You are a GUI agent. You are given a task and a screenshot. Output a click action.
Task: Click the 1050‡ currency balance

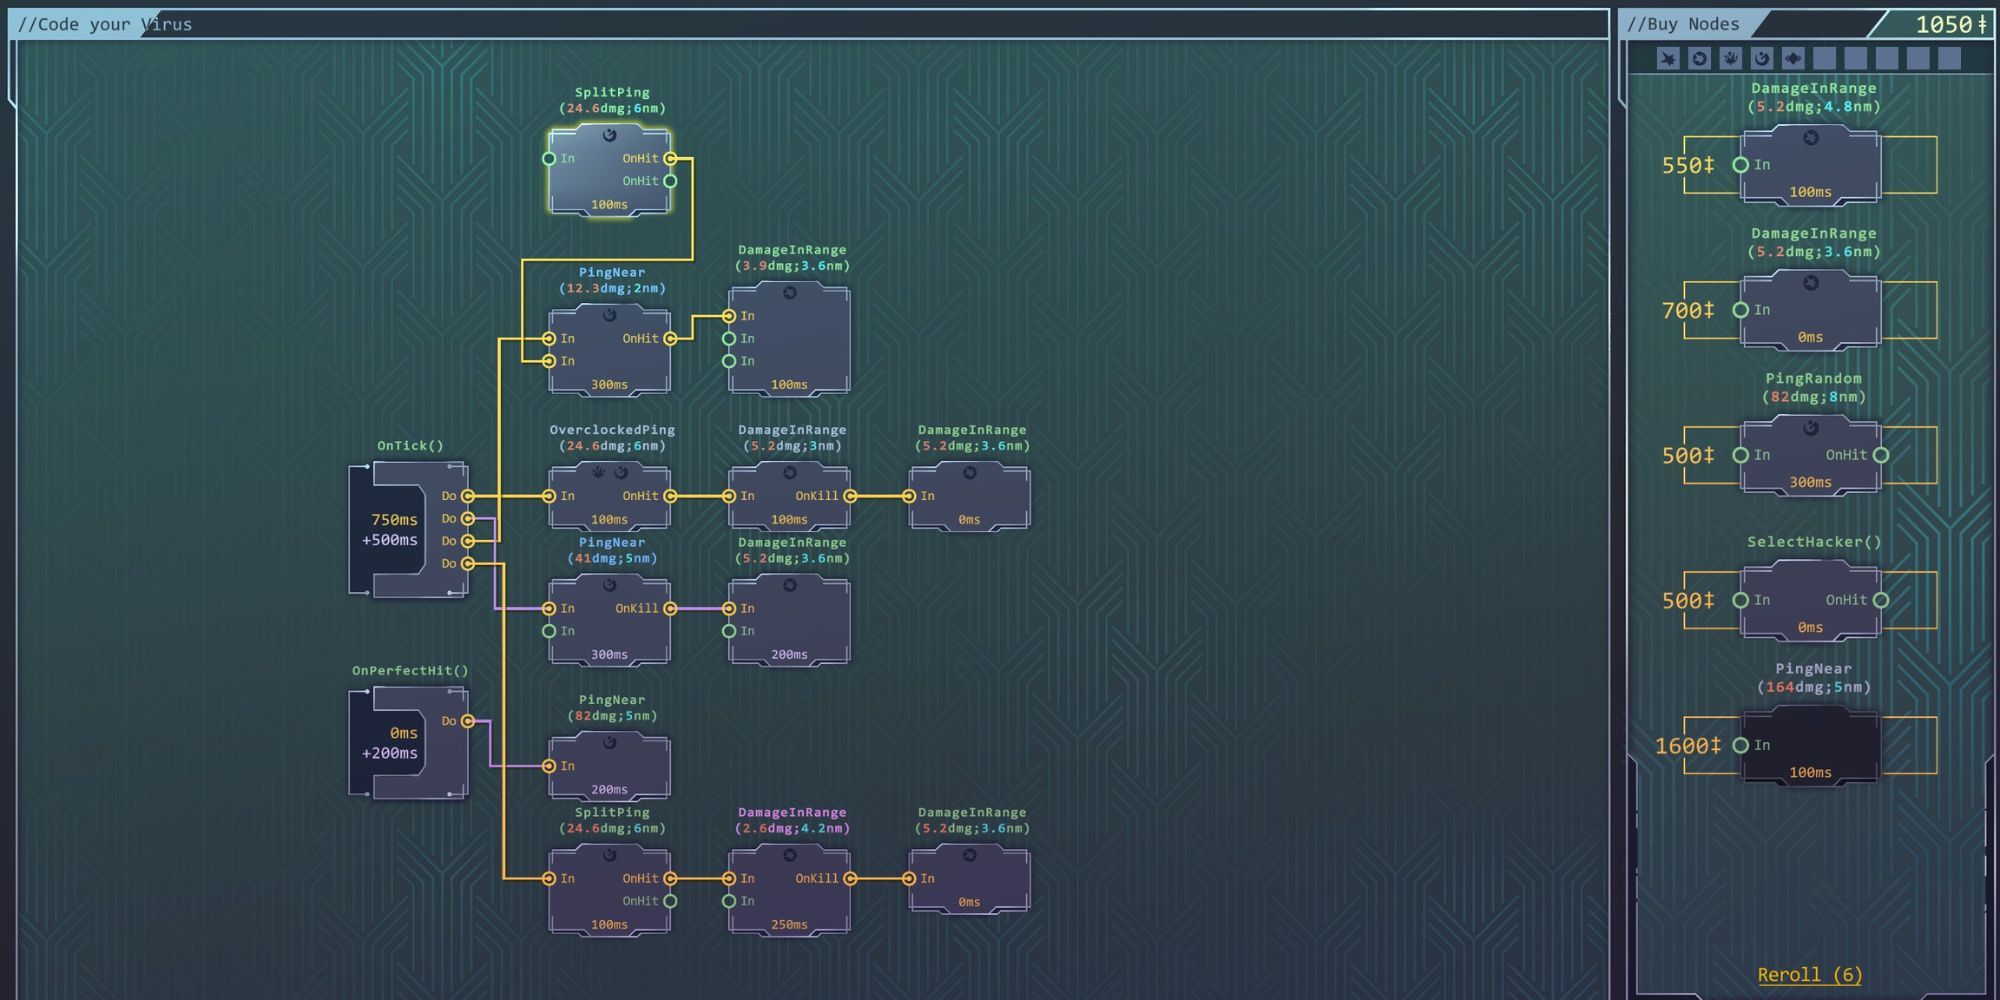click(1951, 24)
